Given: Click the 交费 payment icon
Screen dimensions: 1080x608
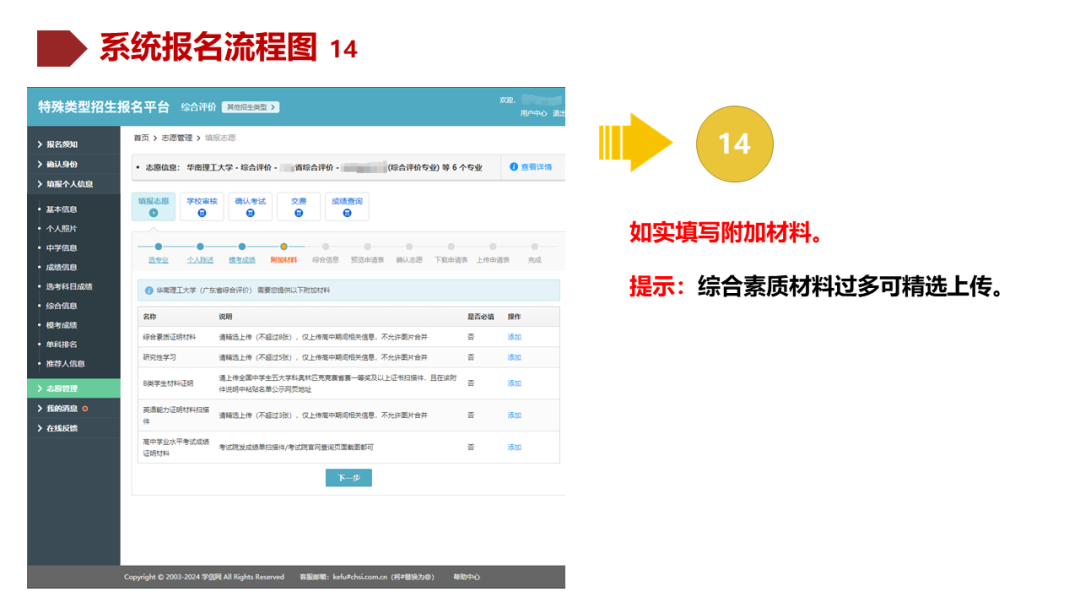Looking at the screenshot, I should (296, 211).
